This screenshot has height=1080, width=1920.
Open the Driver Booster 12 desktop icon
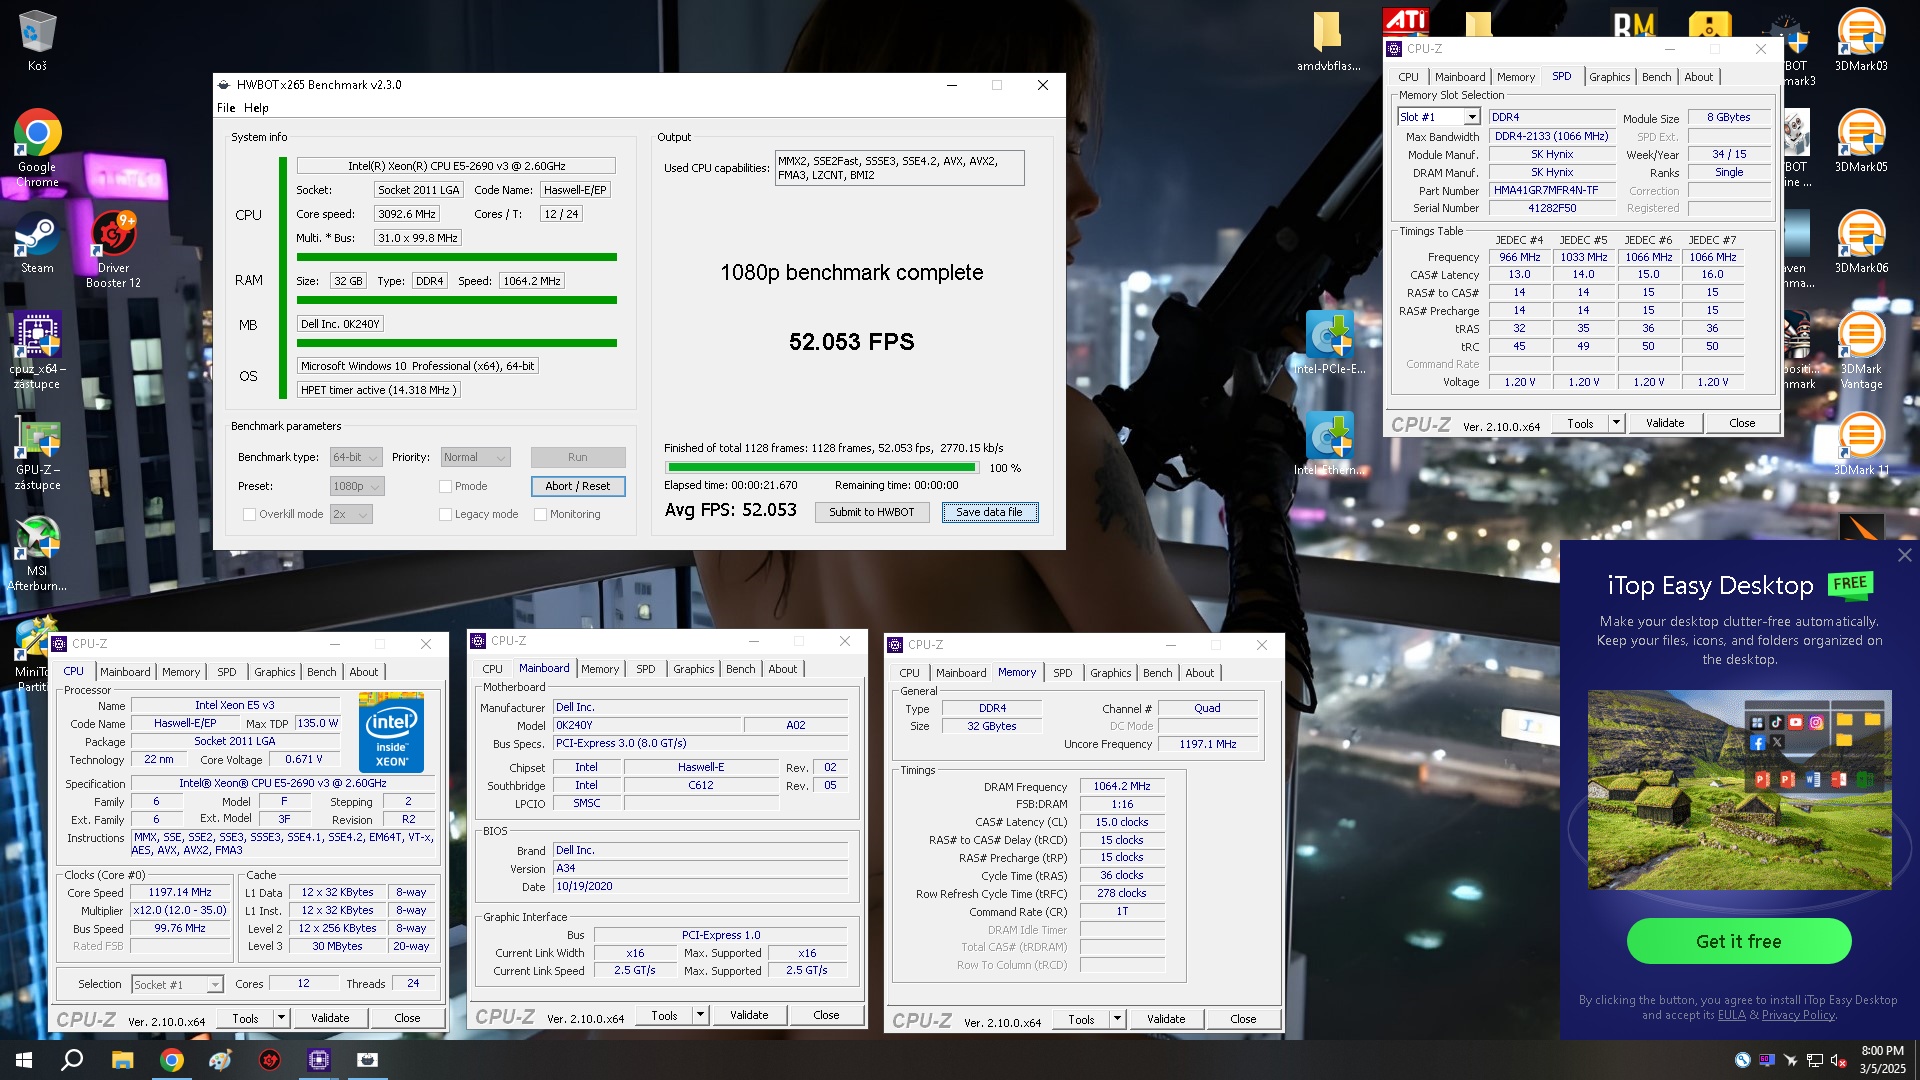tap(113, 250)
